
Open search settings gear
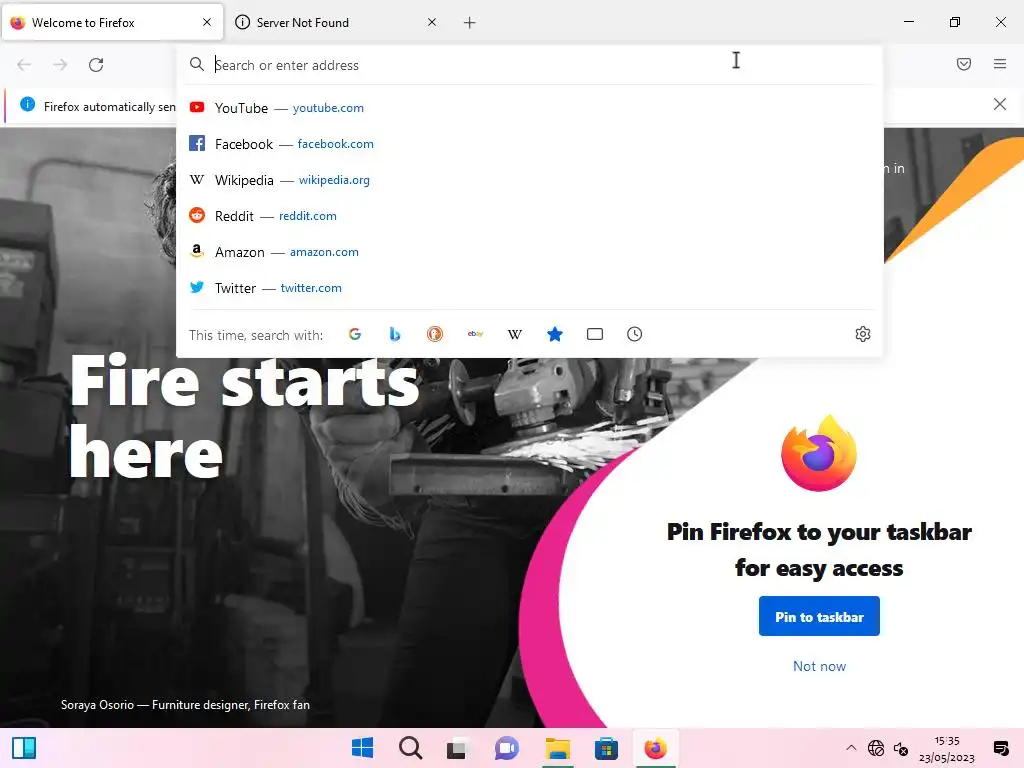click(863, 334)
